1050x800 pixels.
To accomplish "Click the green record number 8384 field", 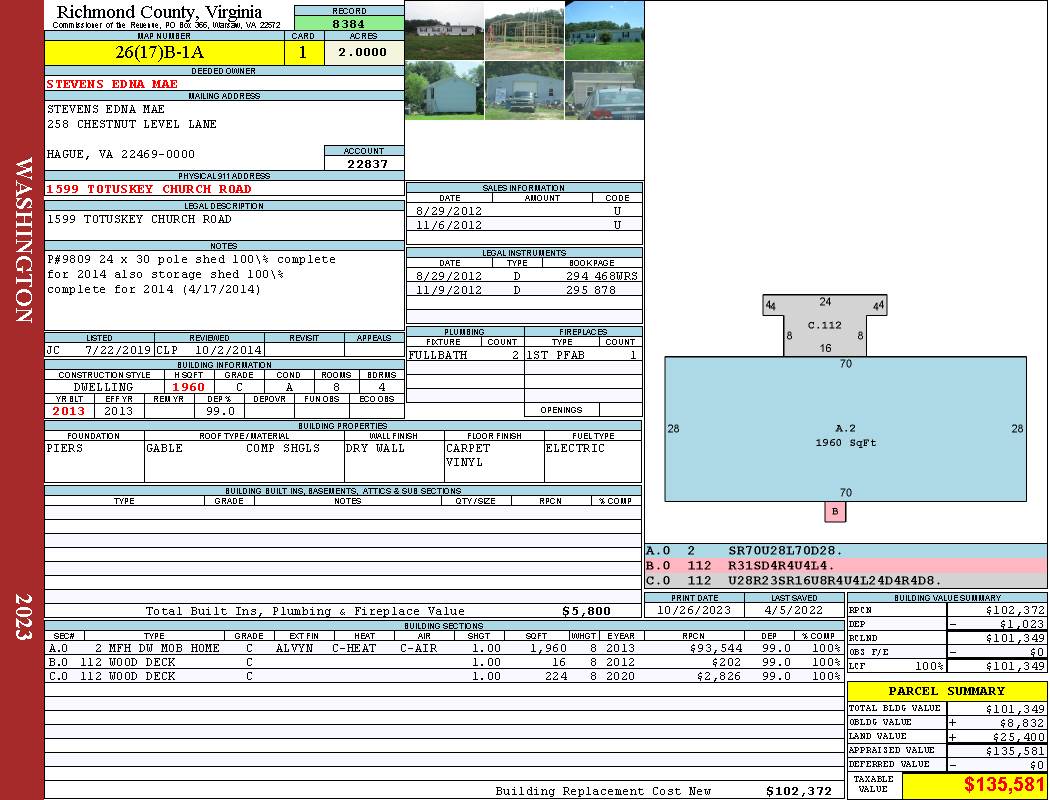I will point(349,23).
